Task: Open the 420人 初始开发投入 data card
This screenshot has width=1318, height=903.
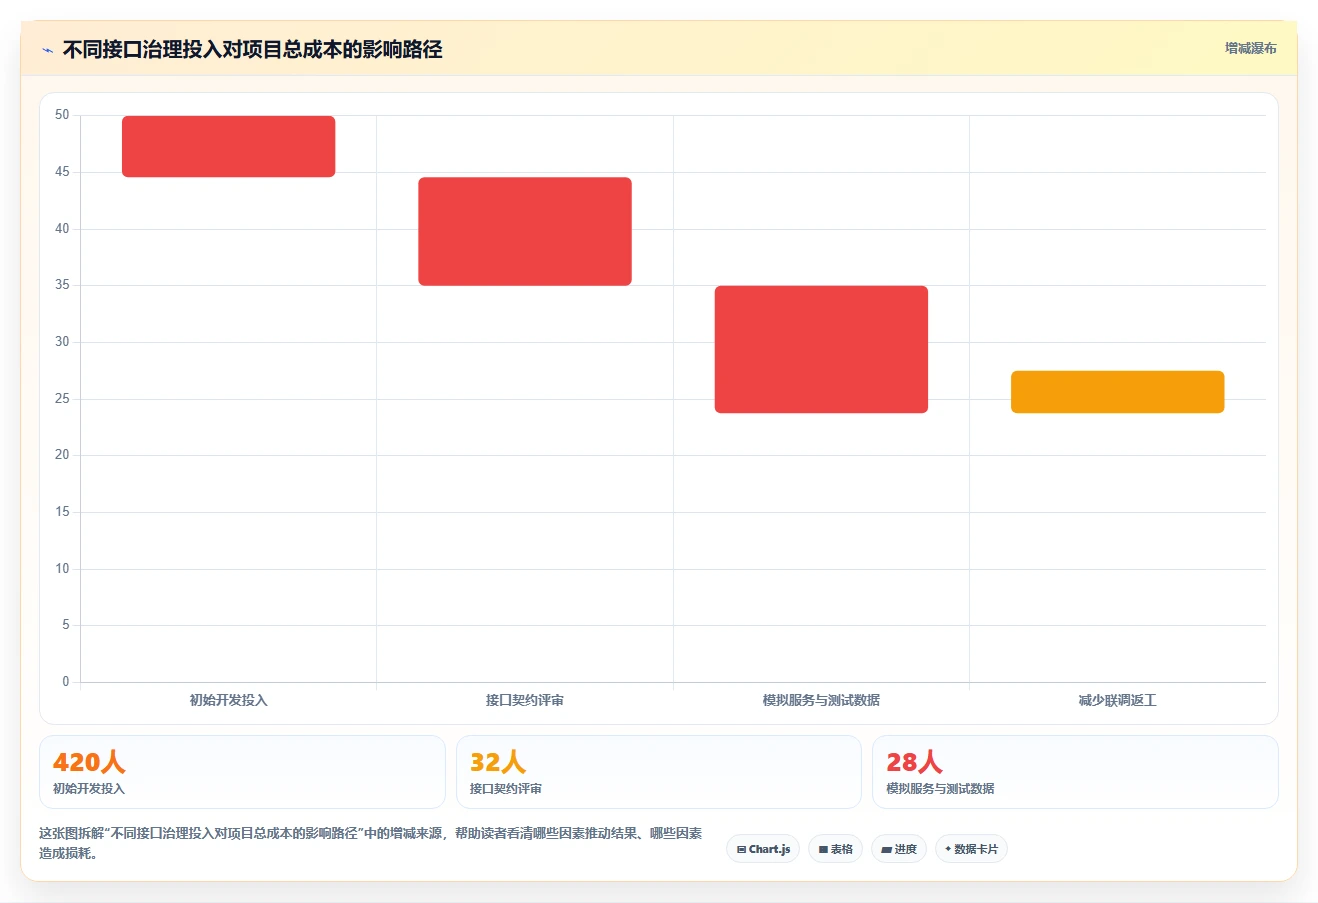Action: 242,772
